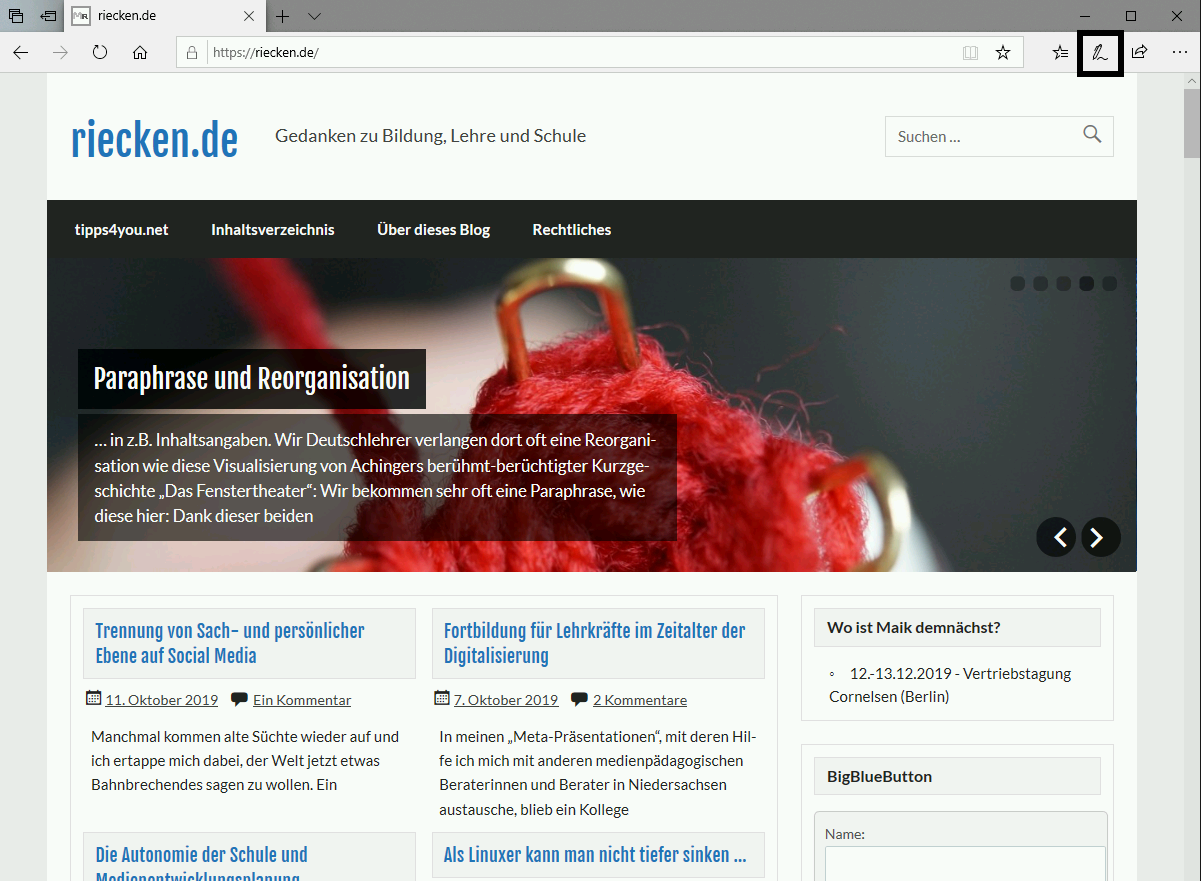Go to next slide arrow

pyautogui.click(x=1100, y=538)
